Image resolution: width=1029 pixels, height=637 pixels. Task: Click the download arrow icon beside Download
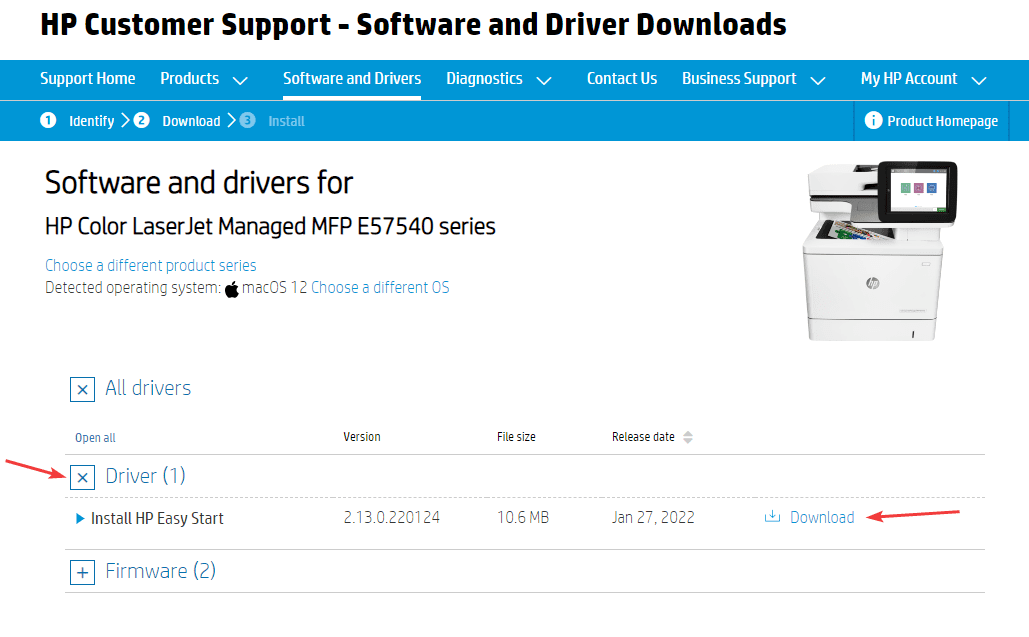pyautogui.click(x=771, y=517)
